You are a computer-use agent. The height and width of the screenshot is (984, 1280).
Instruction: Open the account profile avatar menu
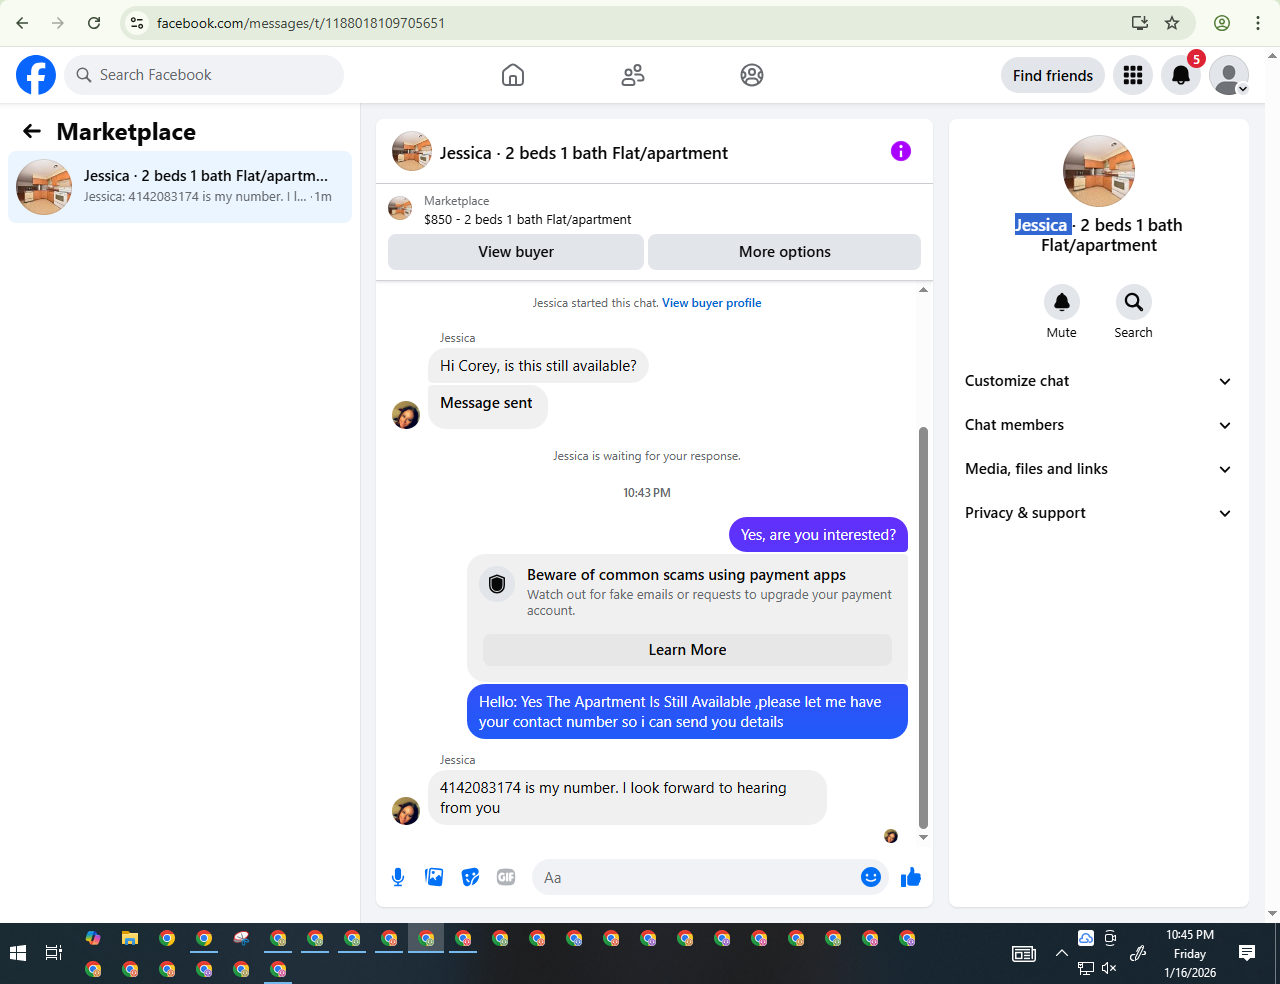[x=1229, y=75]
